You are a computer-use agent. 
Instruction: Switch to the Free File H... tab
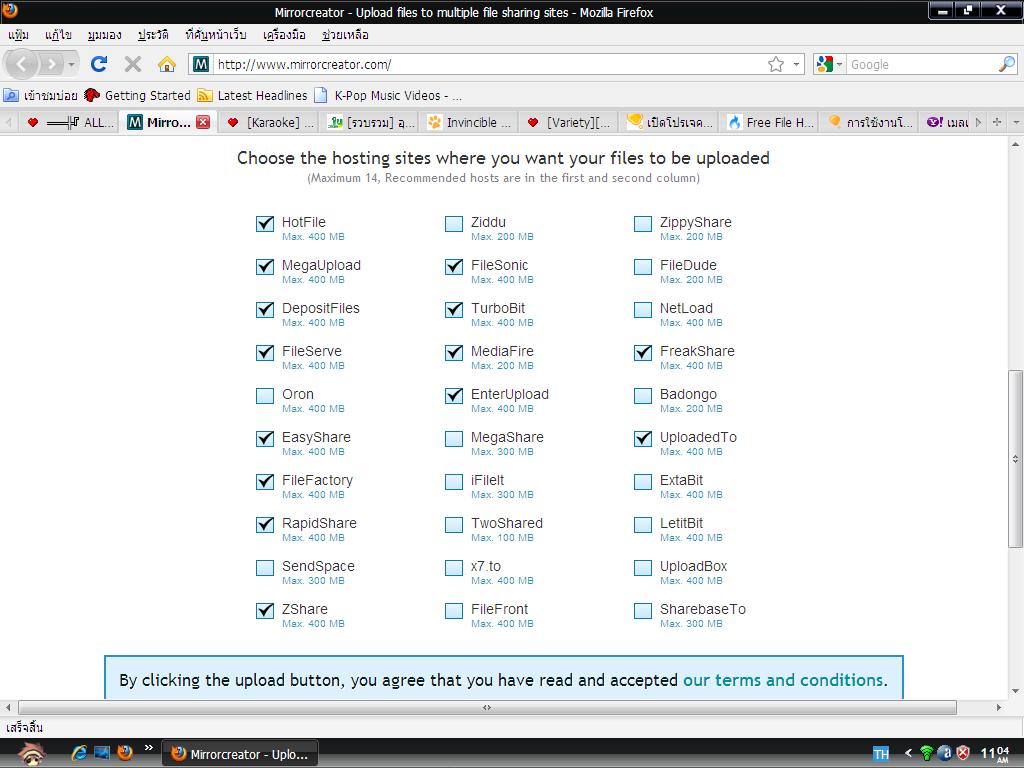(x=769, y=122)
